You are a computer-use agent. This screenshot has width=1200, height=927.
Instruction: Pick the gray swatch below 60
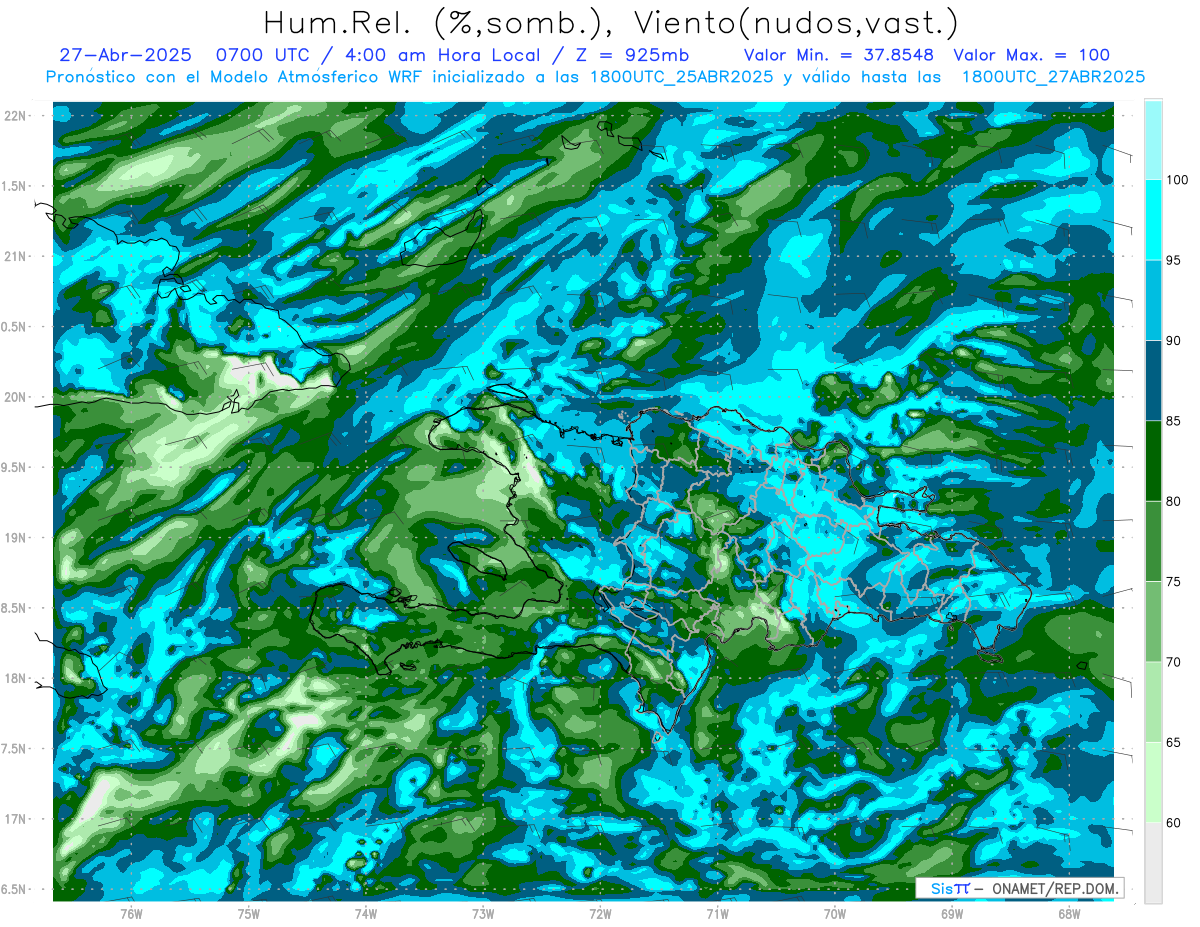click(x=1153, y=863)
